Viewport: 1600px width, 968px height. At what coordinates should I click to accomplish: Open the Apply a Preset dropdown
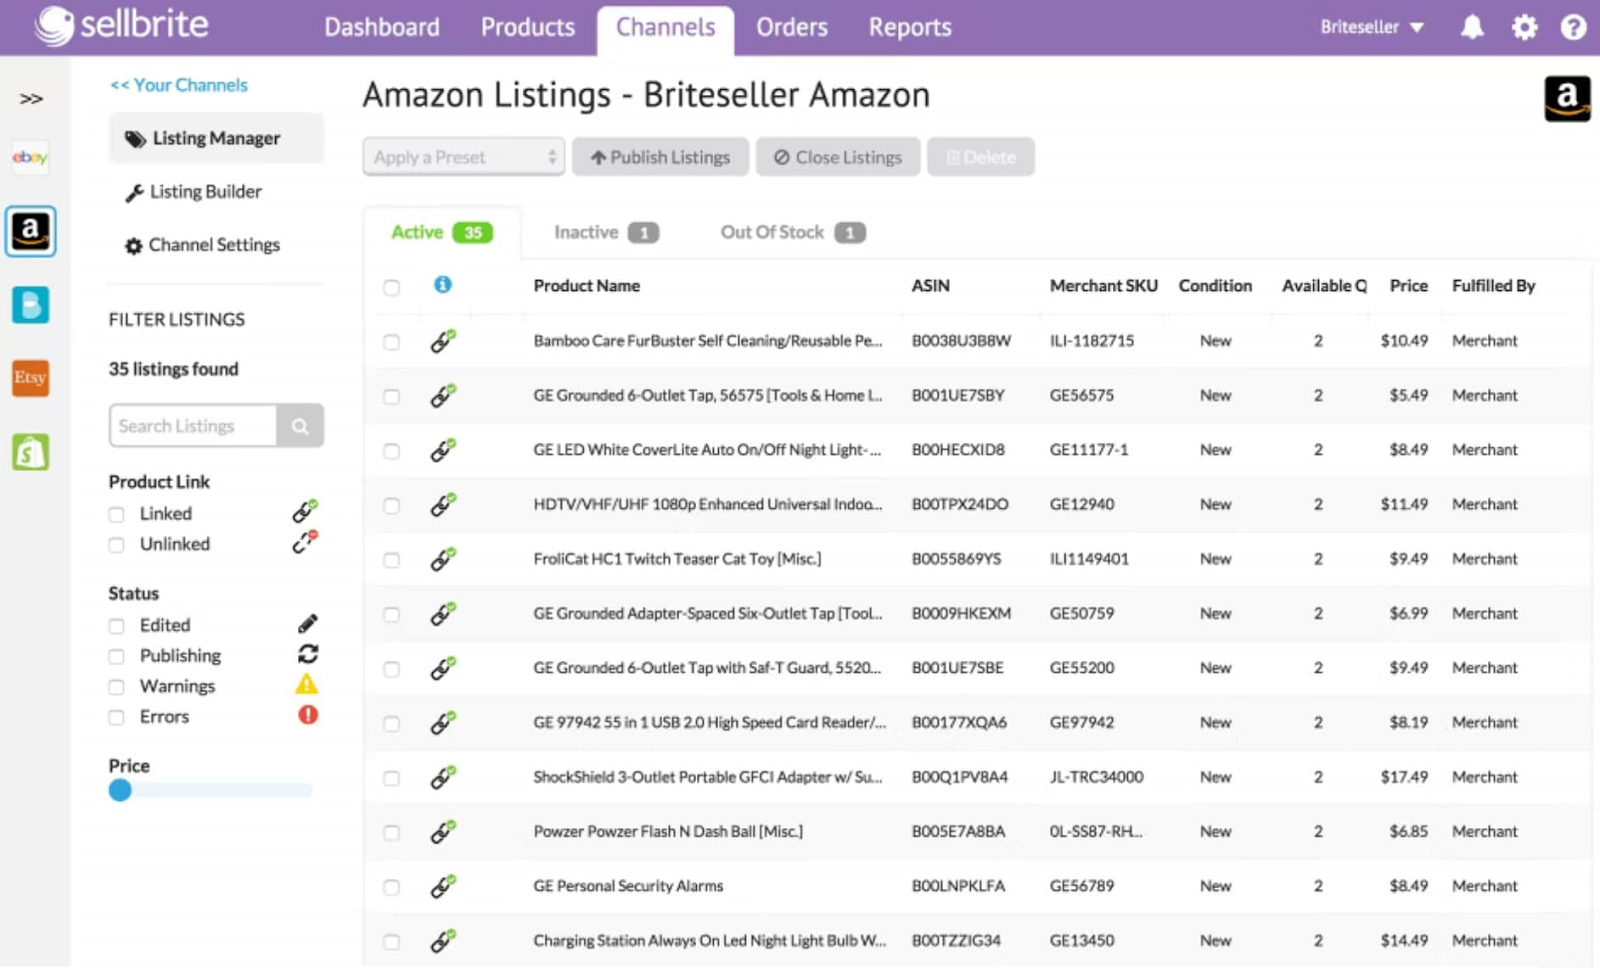pyautogui.click(x=462, y=156)
